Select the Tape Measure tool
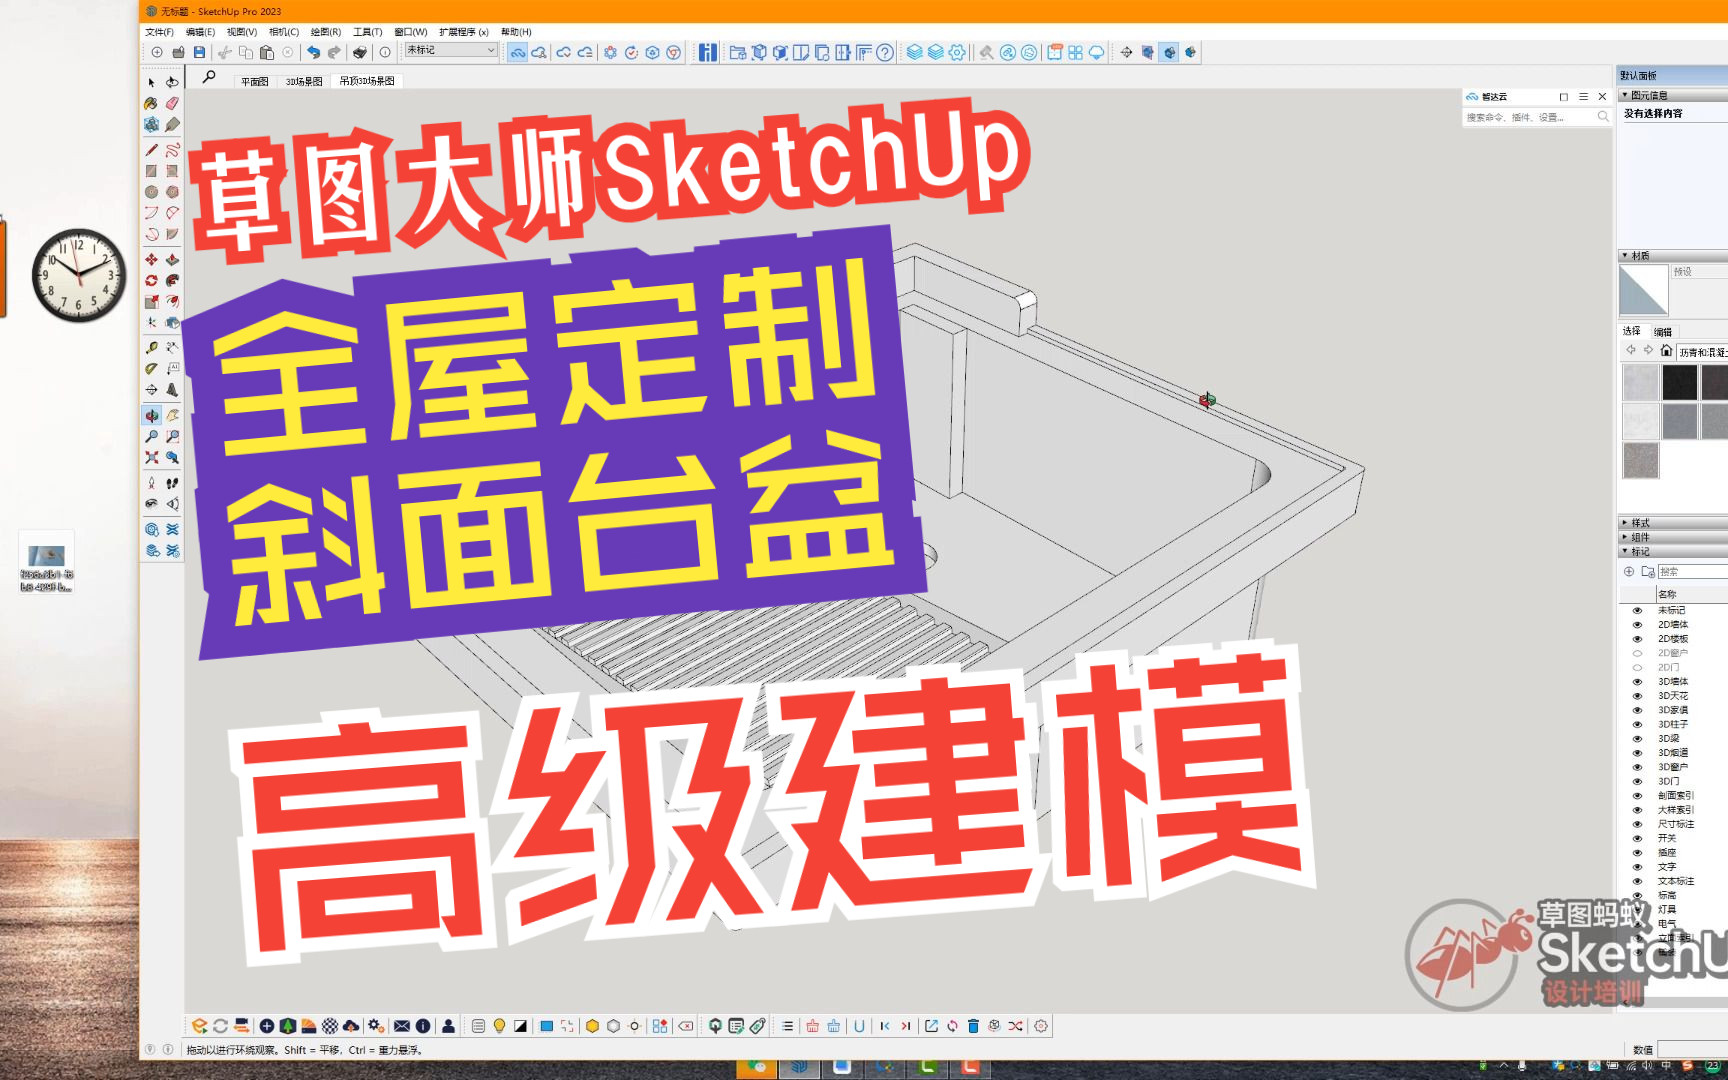This screenshot has width=1728, height=1080. (x=151, y=347)
